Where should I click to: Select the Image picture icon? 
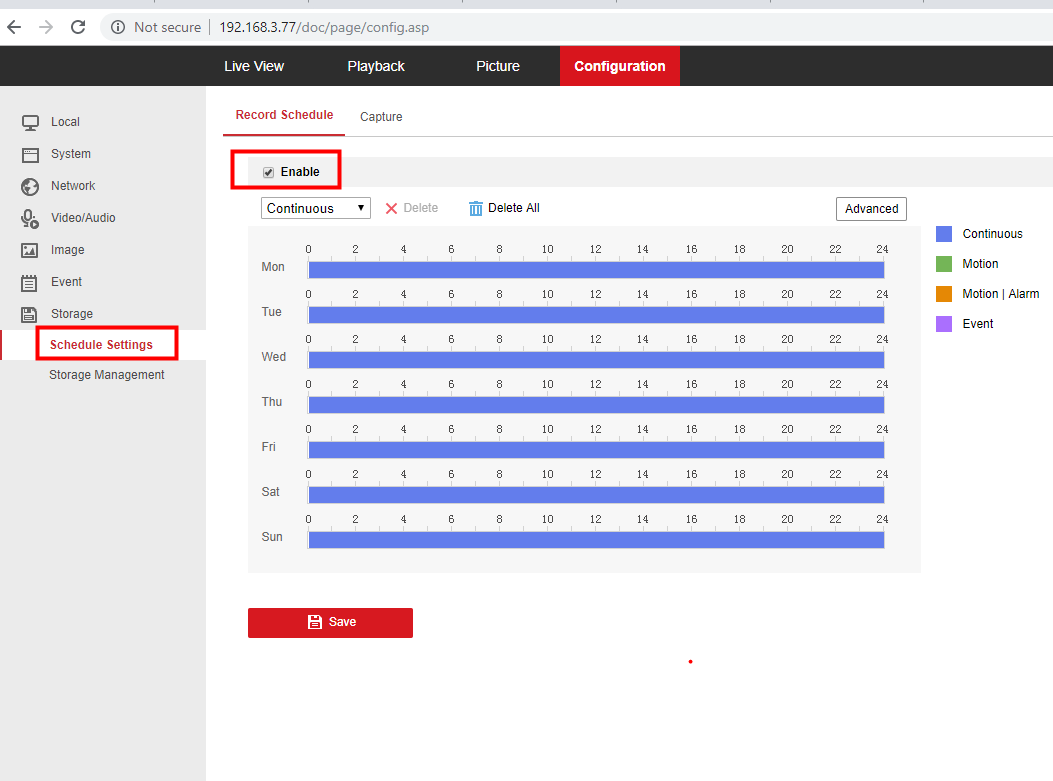30,250
